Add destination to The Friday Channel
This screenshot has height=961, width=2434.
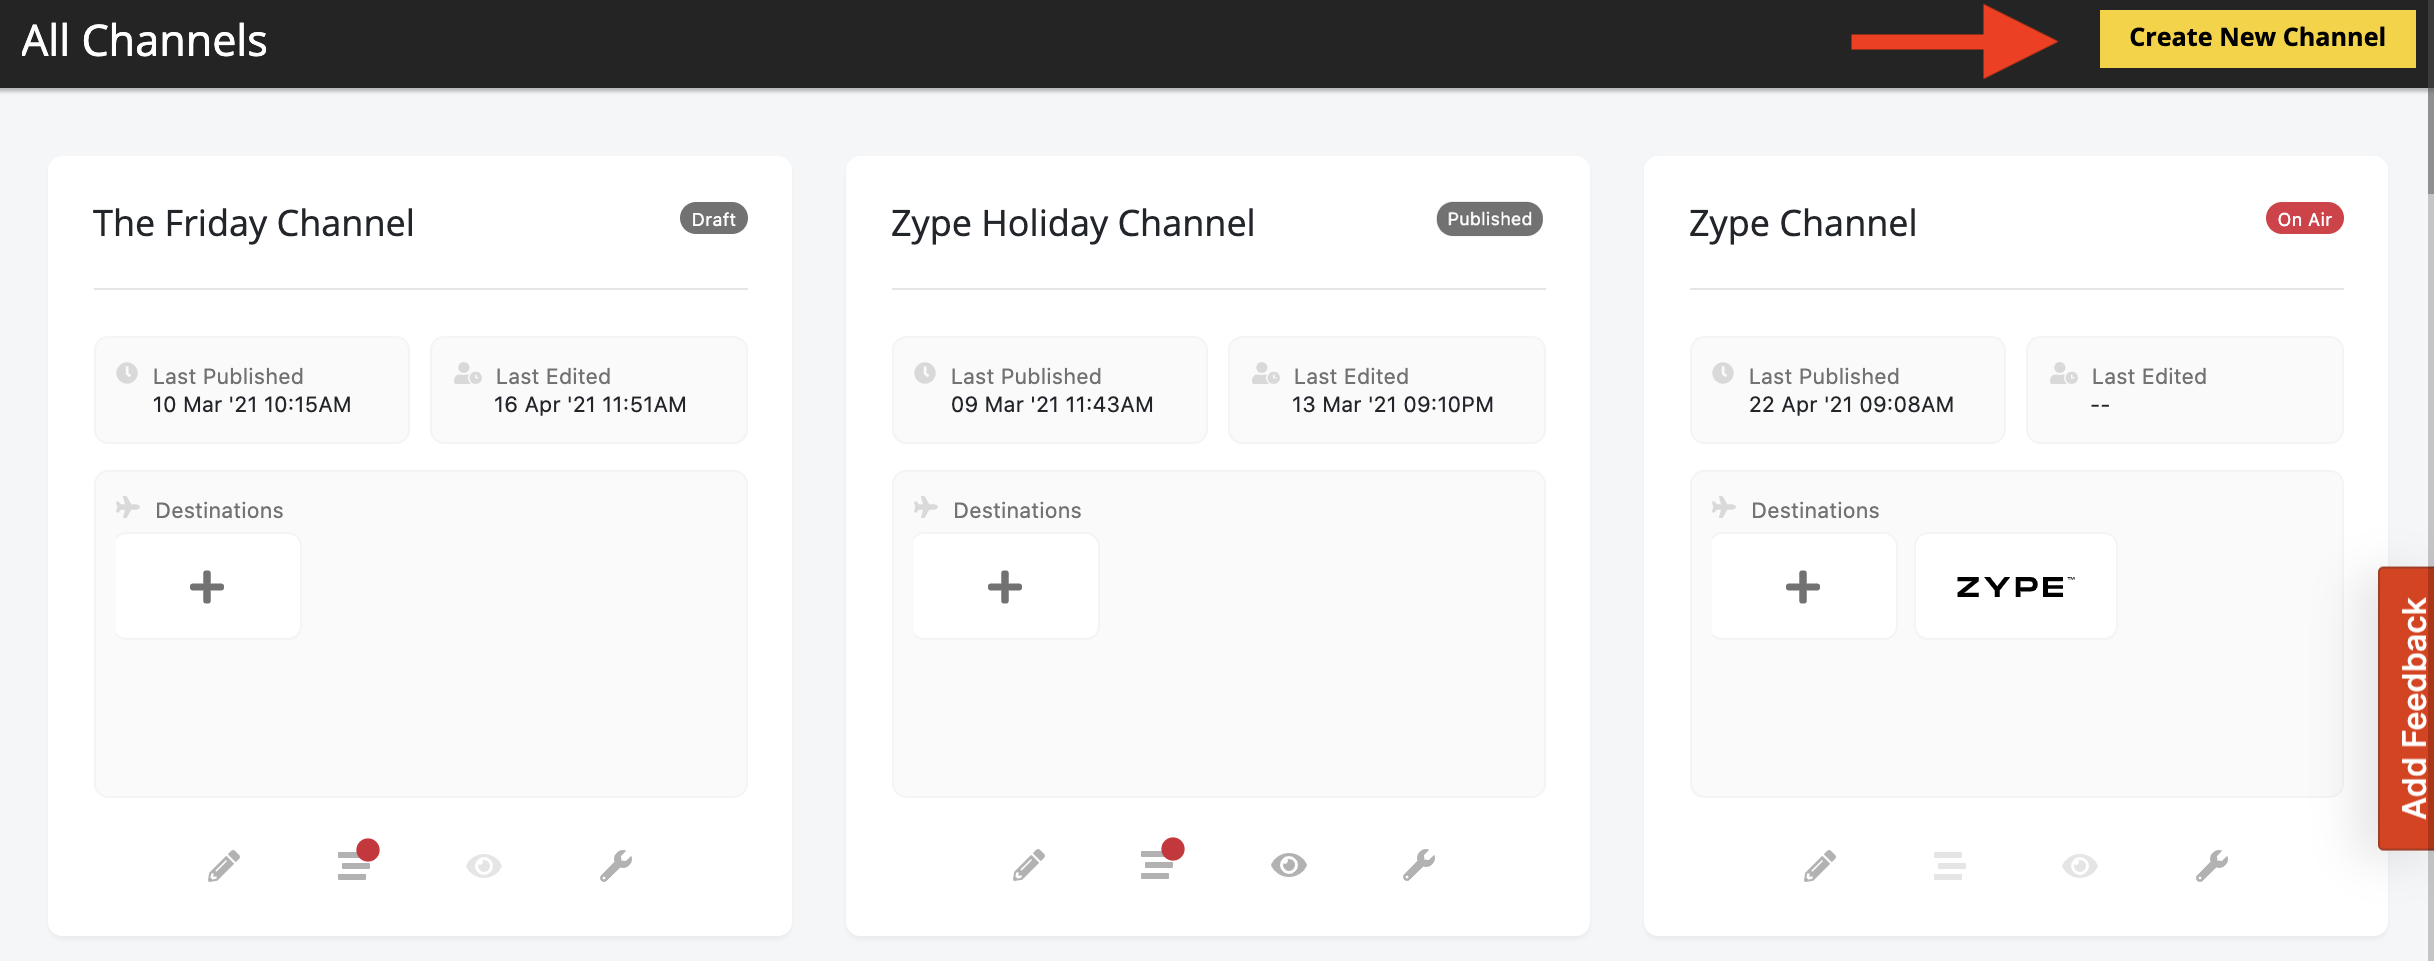point(207,586)
